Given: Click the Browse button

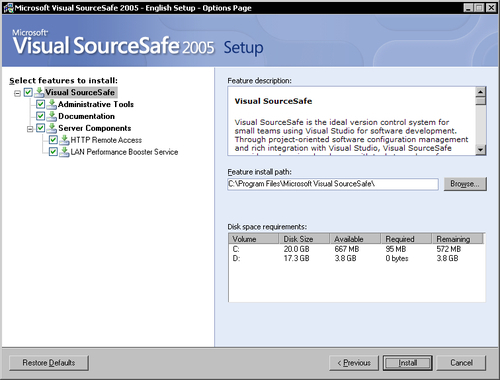Looking at the screenshot, I should (x=465, y=184).
